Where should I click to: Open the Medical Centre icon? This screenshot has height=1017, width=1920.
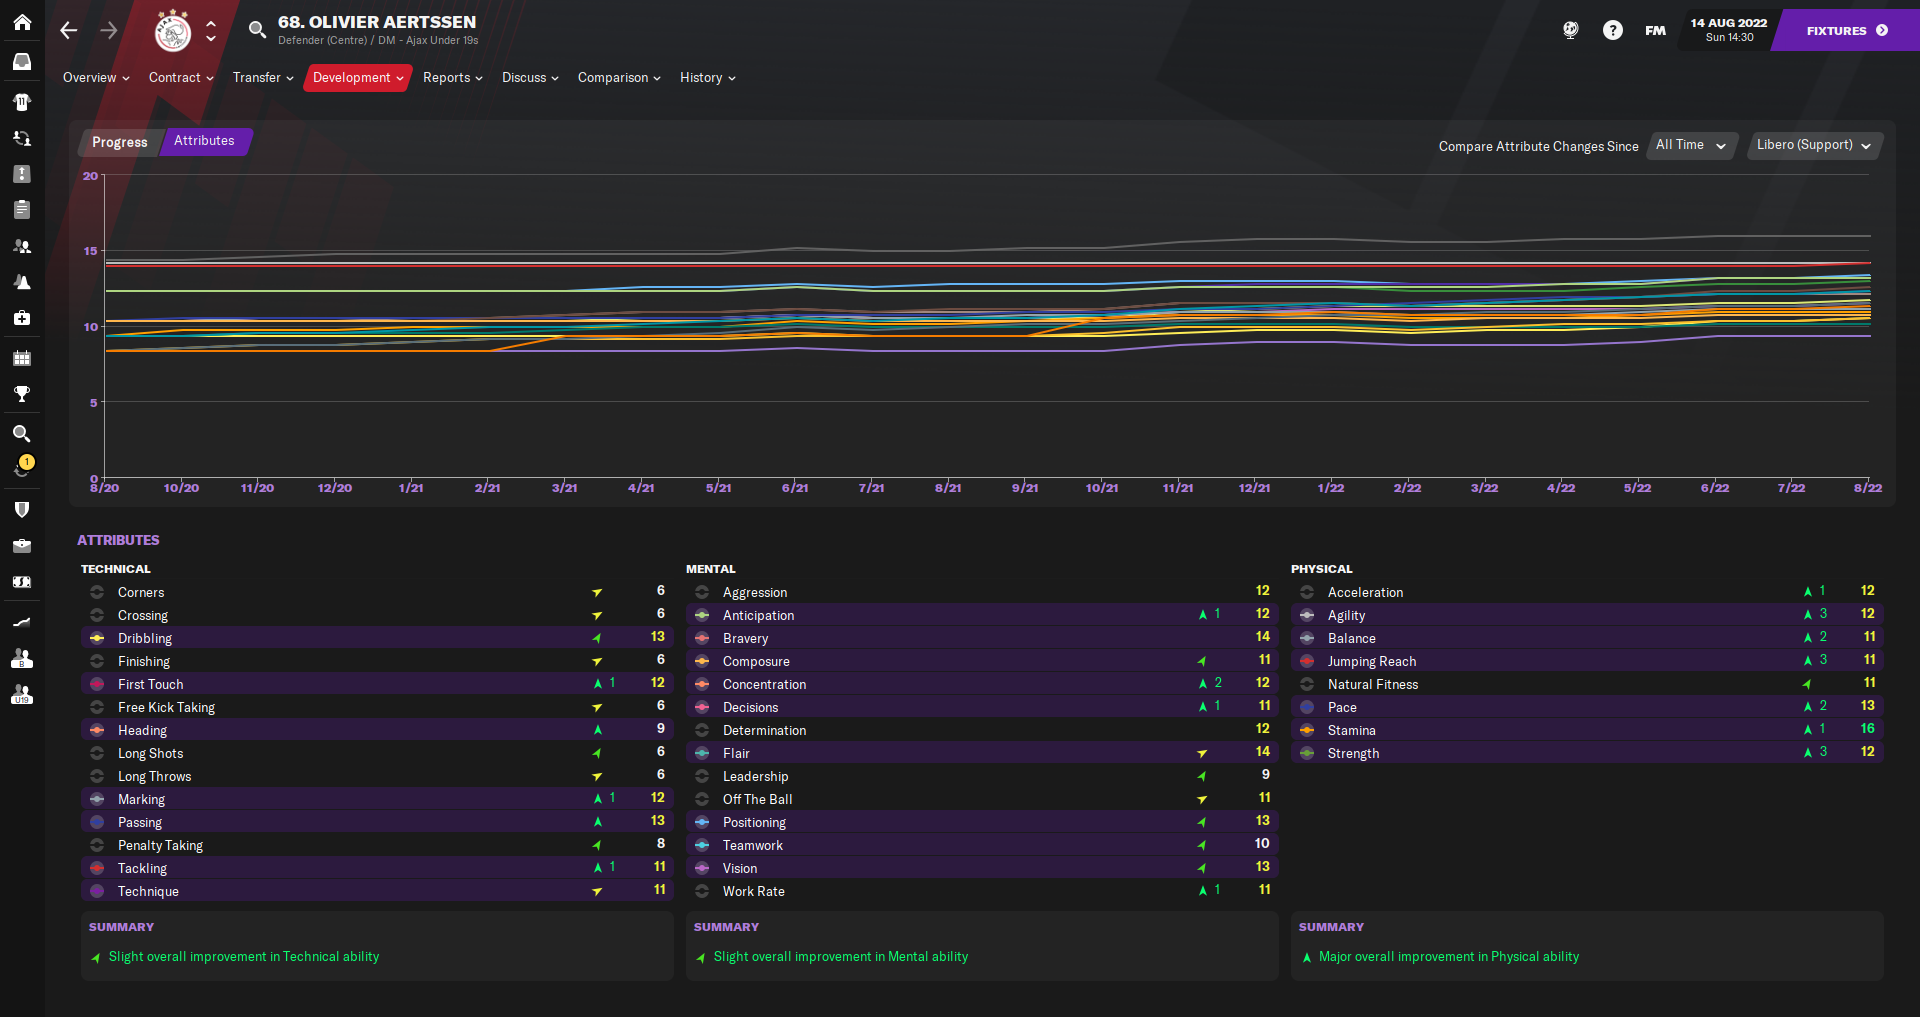coord(22,318)
